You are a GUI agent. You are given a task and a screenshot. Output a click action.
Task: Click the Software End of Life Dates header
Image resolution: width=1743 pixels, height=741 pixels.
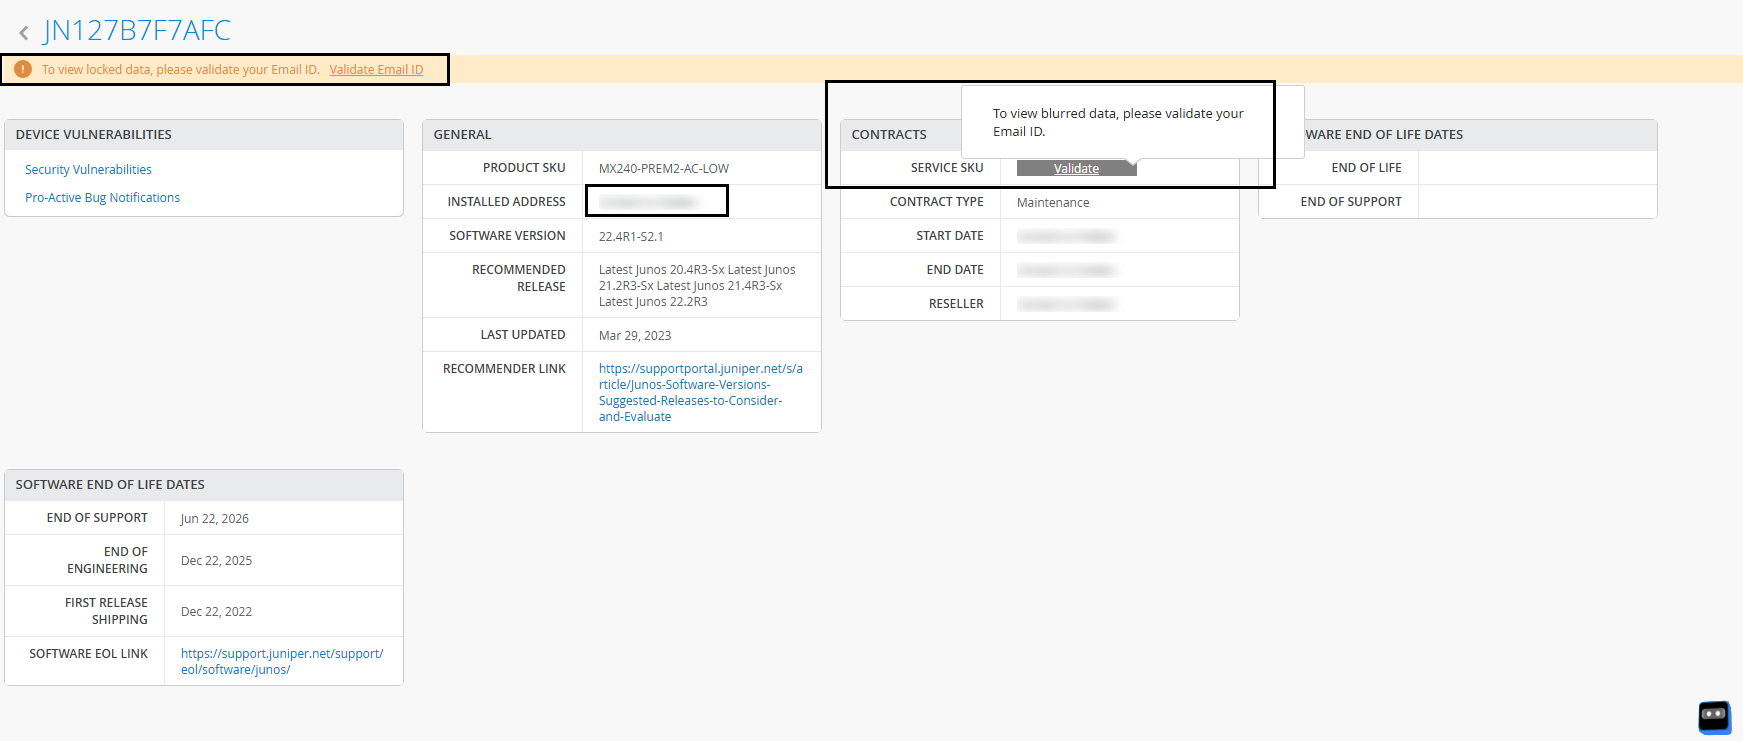[204, 485]
